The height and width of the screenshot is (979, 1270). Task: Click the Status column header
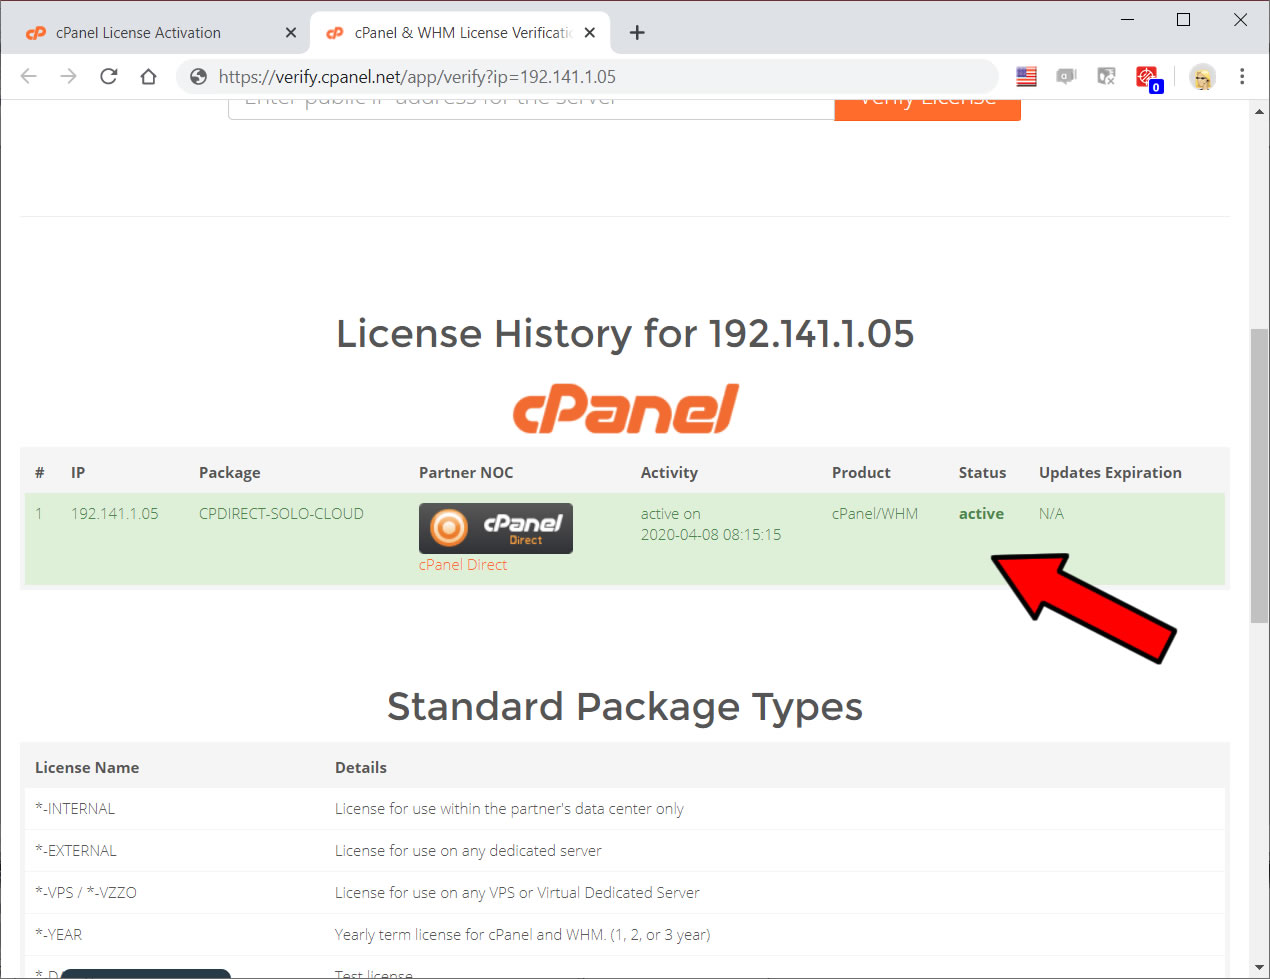pyautogui.click(x=982, y=473)
